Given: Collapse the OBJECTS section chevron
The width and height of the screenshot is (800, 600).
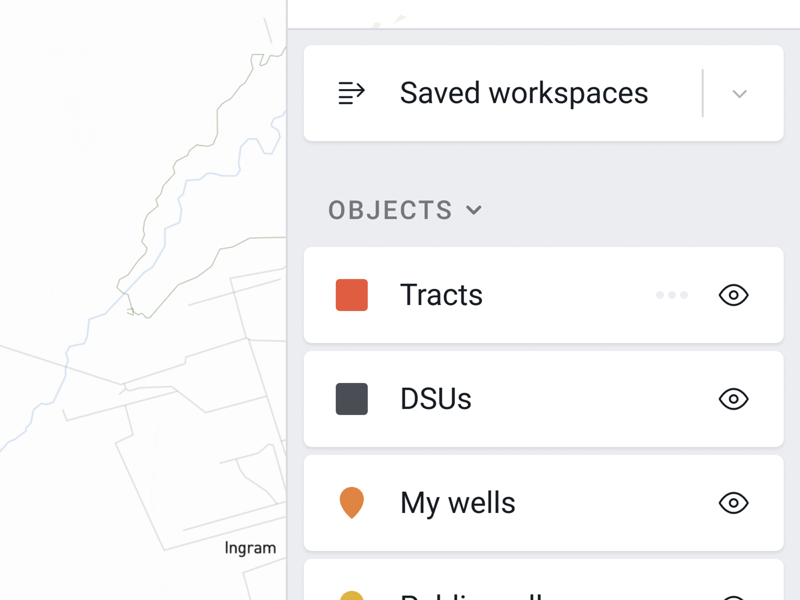Looking at the screenshot, I should tap(474, 210).
